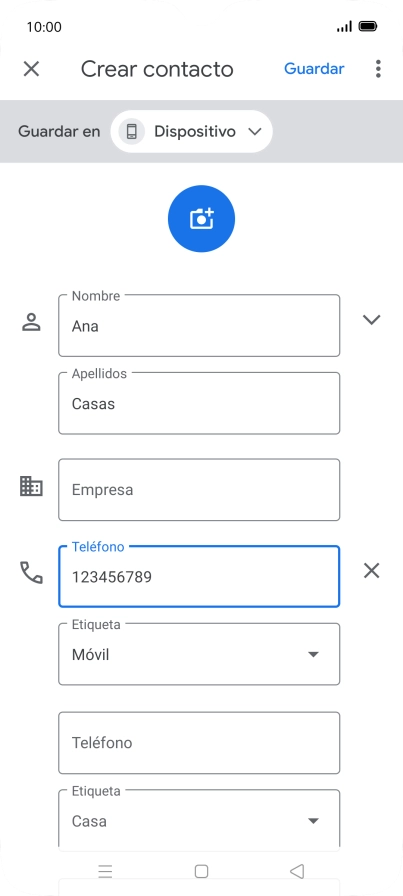The width and height of the screenshot is (403, 896).
Task: Open the three-dot overflow menu
Action: pyautogui.click(x=378, y=69)
